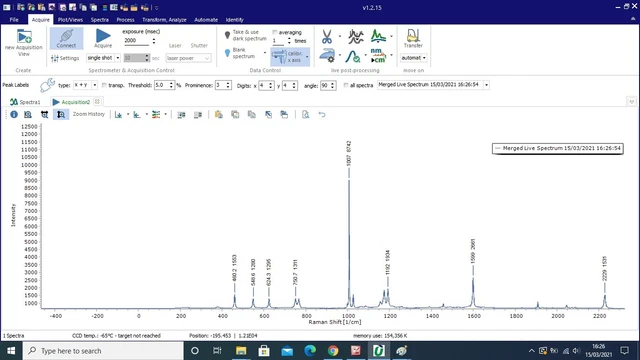Viewport: 640px width, 360px height.
Task: Adjust the exposure time stepper
Action: [154, 40]
